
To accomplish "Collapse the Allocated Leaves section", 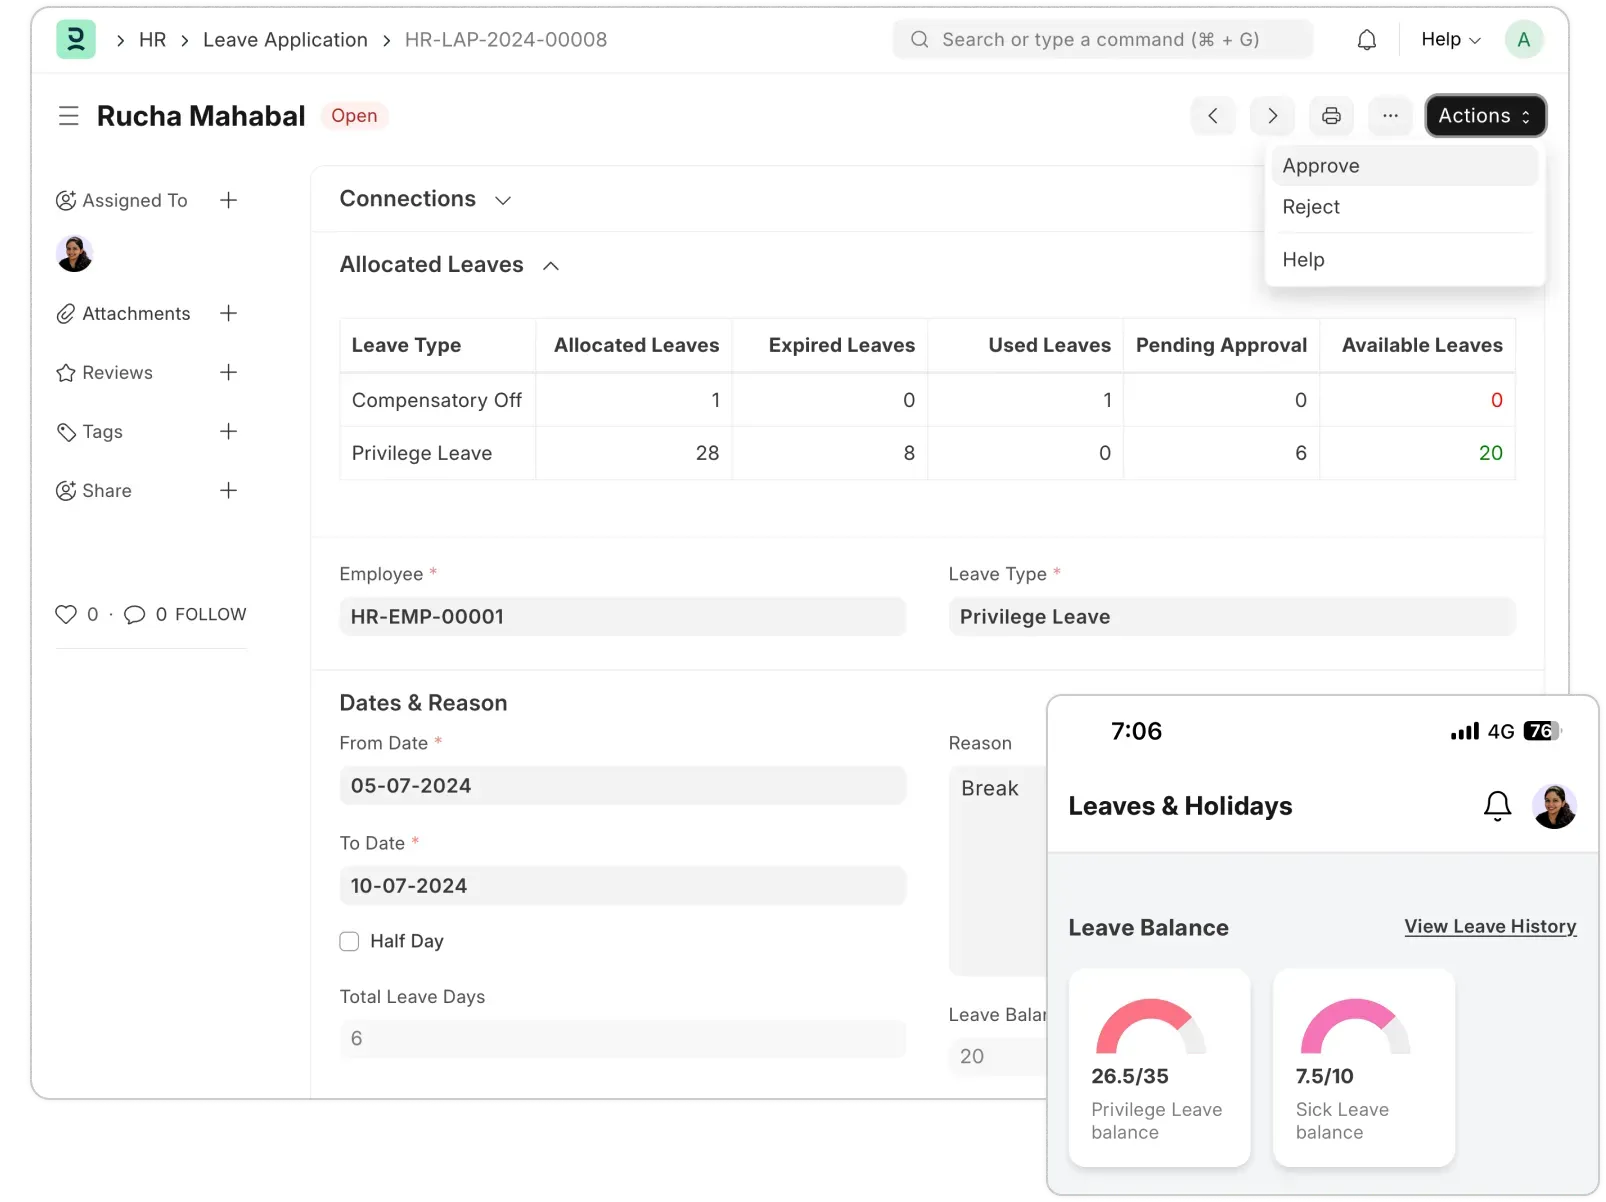I will pos(552,265).
